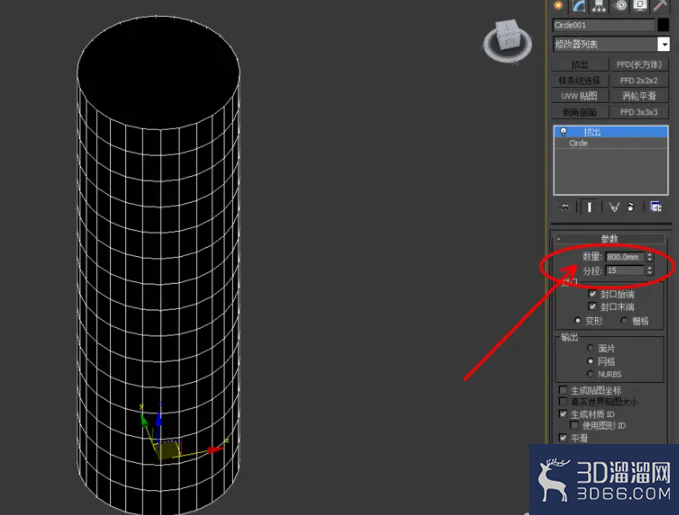Select 挤出 in the modifier stack

point(611,132)
